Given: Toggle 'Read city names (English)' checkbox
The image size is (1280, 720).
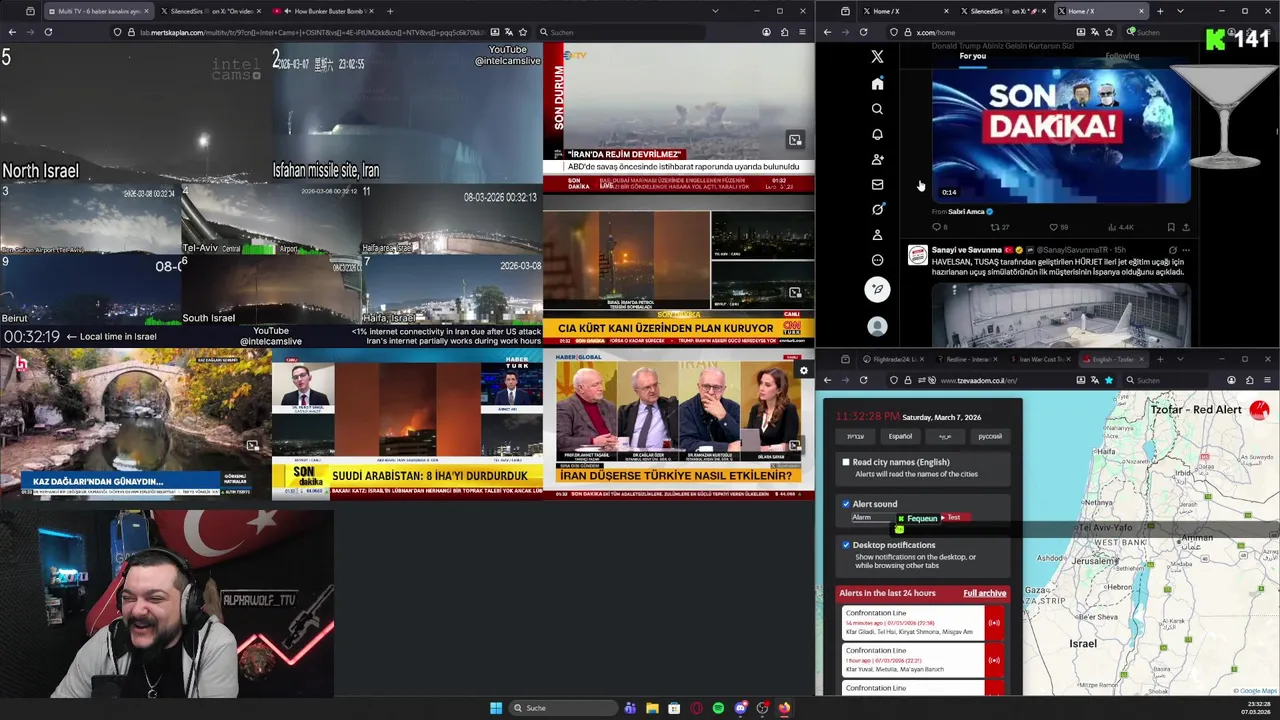Looking at the screenshot, I should (x=846, y=462).
